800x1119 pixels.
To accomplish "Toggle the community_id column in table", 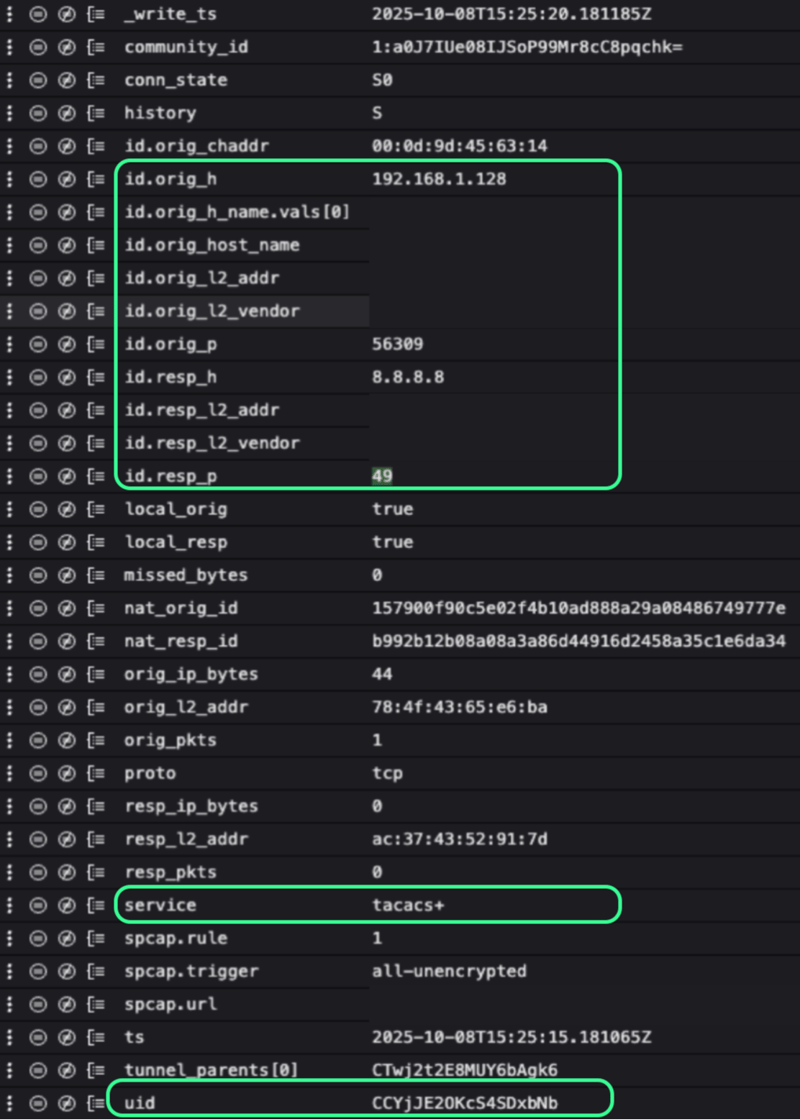I will (x=95, y=47).
